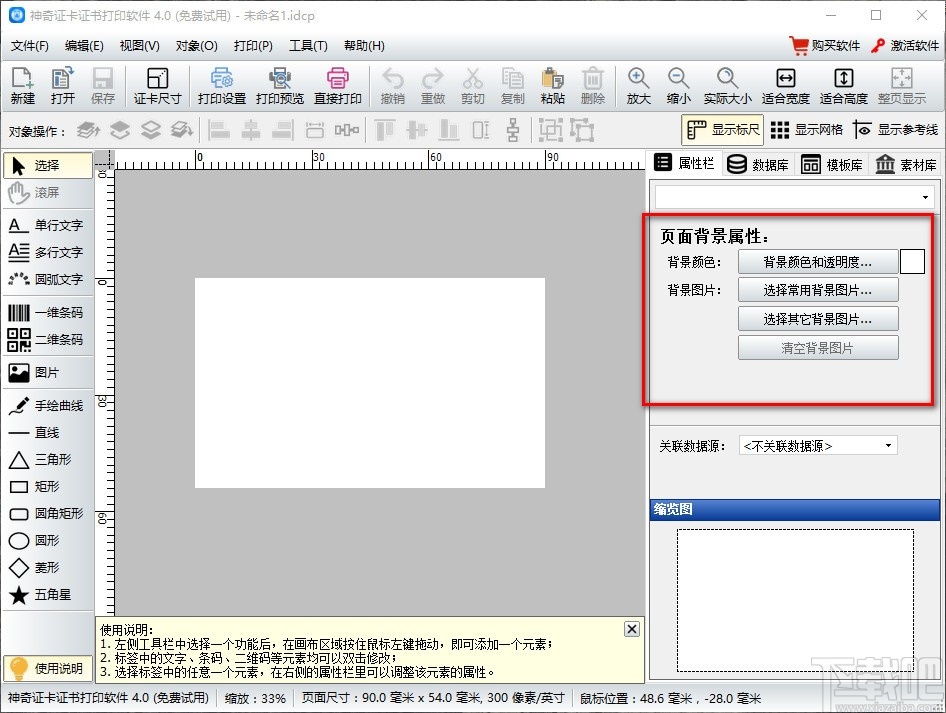This screenshot has height=713, width=946.
Task: Click the white card canvas
Action: [x=370, y=383]
